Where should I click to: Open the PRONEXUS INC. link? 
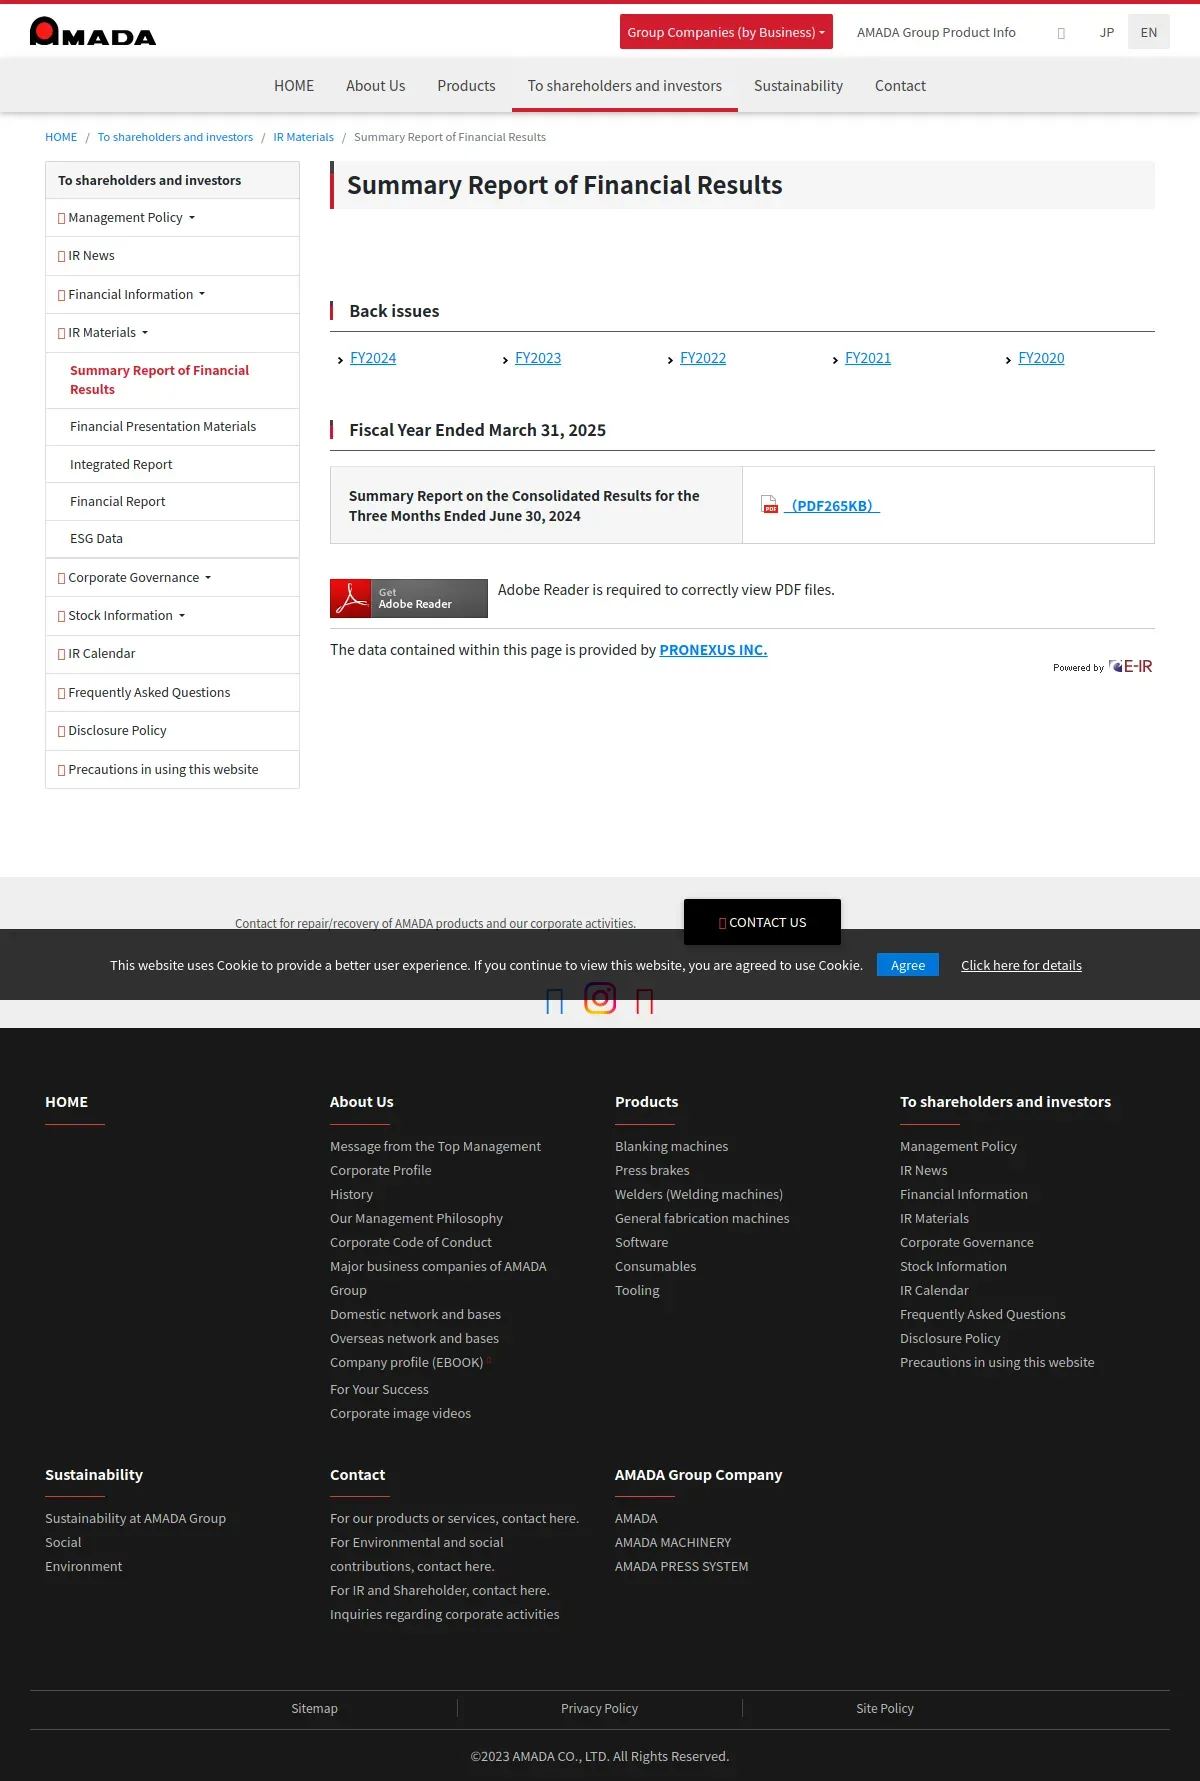point(713,650)
